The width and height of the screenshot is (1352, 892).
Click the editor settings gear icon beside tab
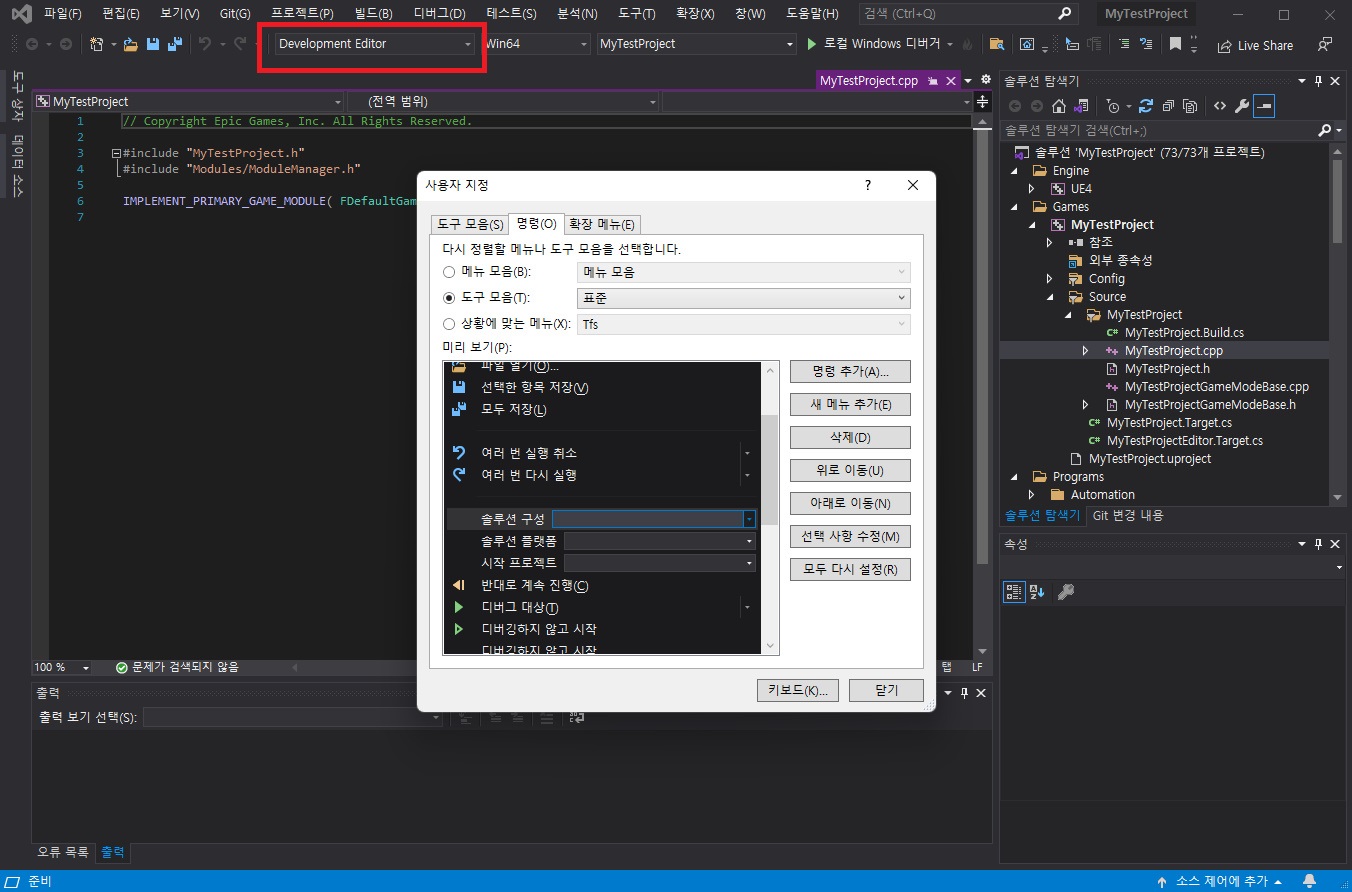point(986,80)
